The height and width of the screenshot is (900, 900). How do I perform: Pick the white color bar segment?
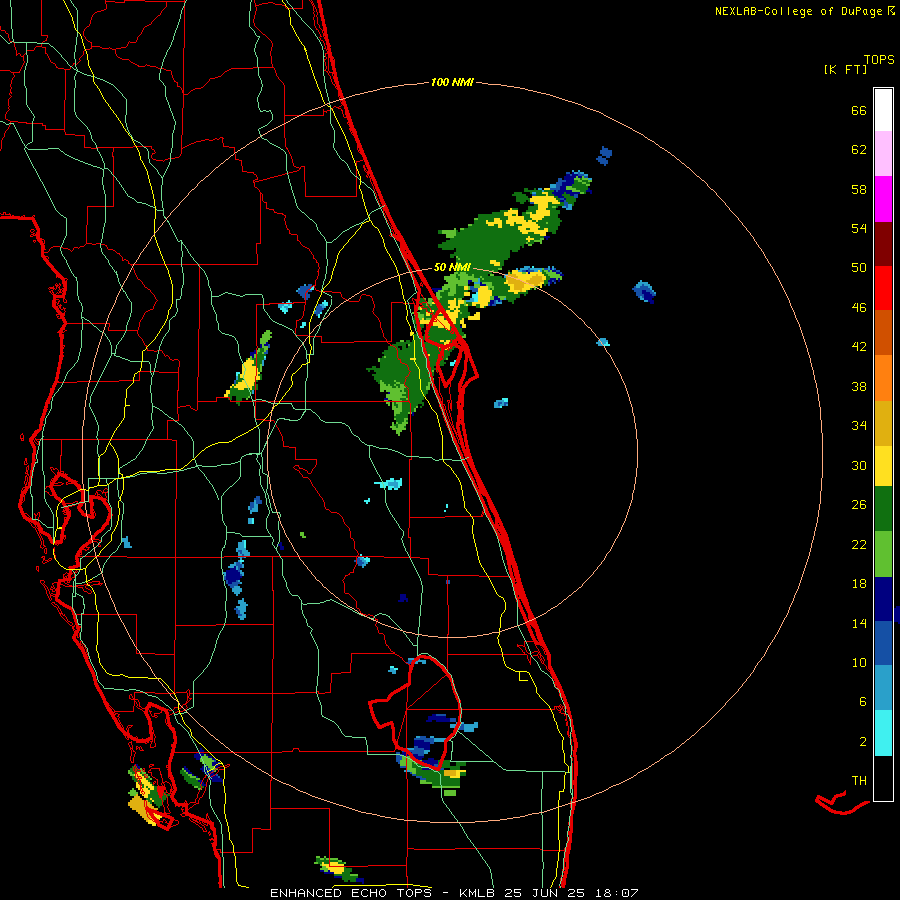pyautogui.click(x=883, y=110)
